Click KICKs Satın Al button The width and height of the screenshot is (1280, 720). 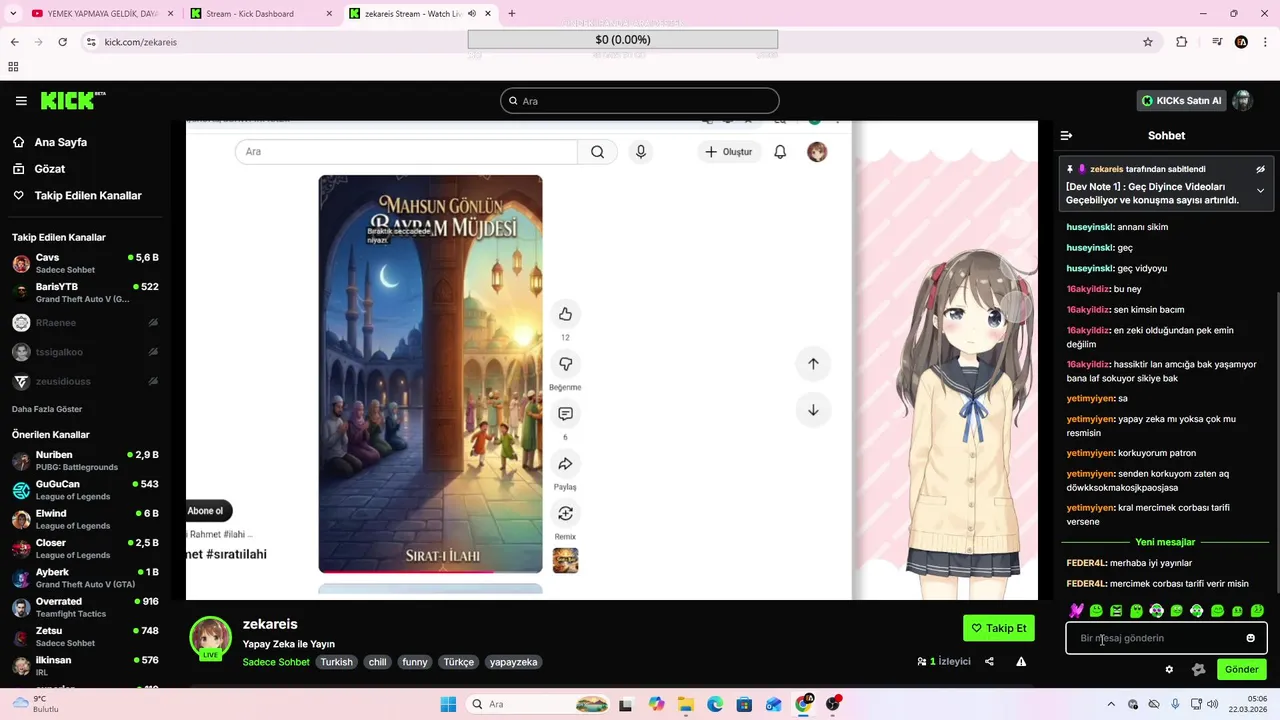(x=1182, y=101)
